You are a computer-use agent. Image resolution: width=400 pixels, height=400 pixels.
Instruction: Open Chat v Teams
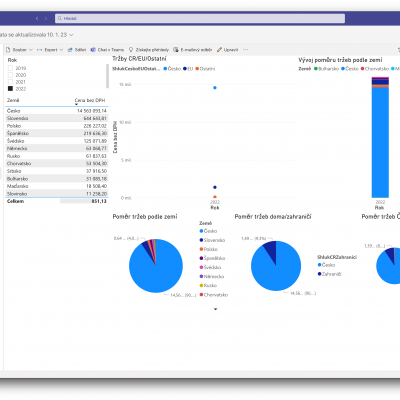pos(107,50)
